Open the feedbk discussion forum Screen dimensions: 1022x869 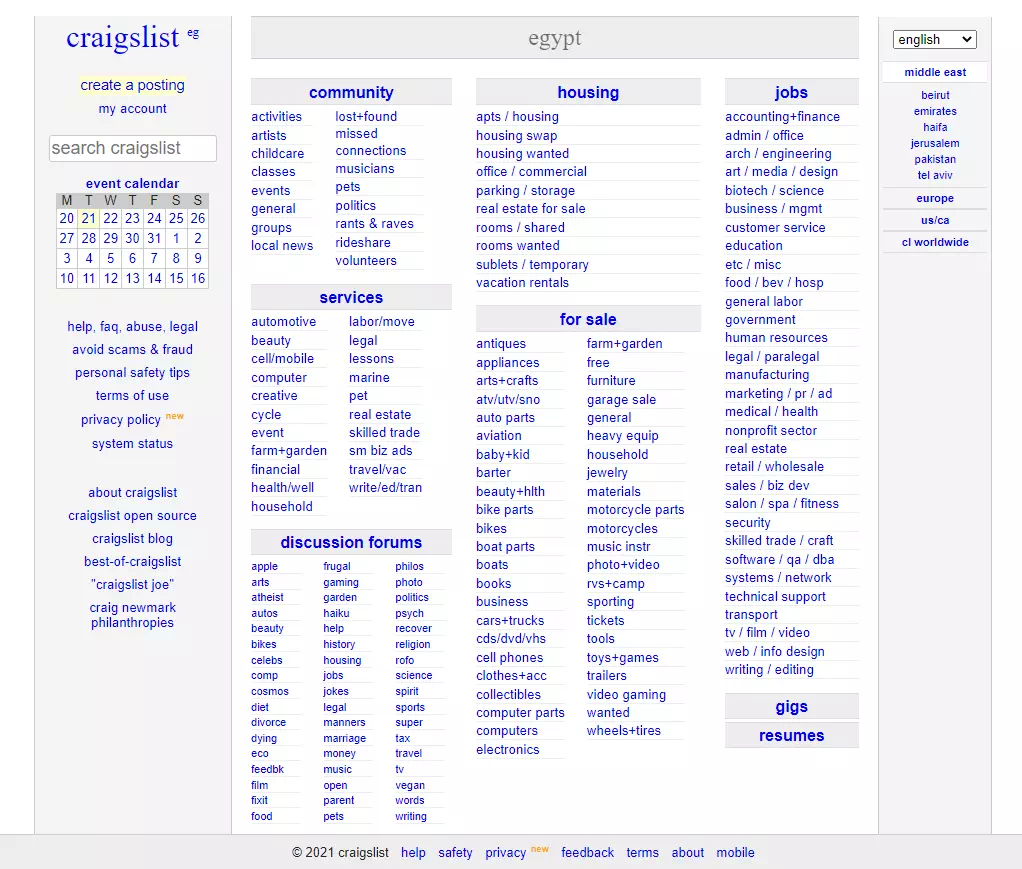click(267, 769)
